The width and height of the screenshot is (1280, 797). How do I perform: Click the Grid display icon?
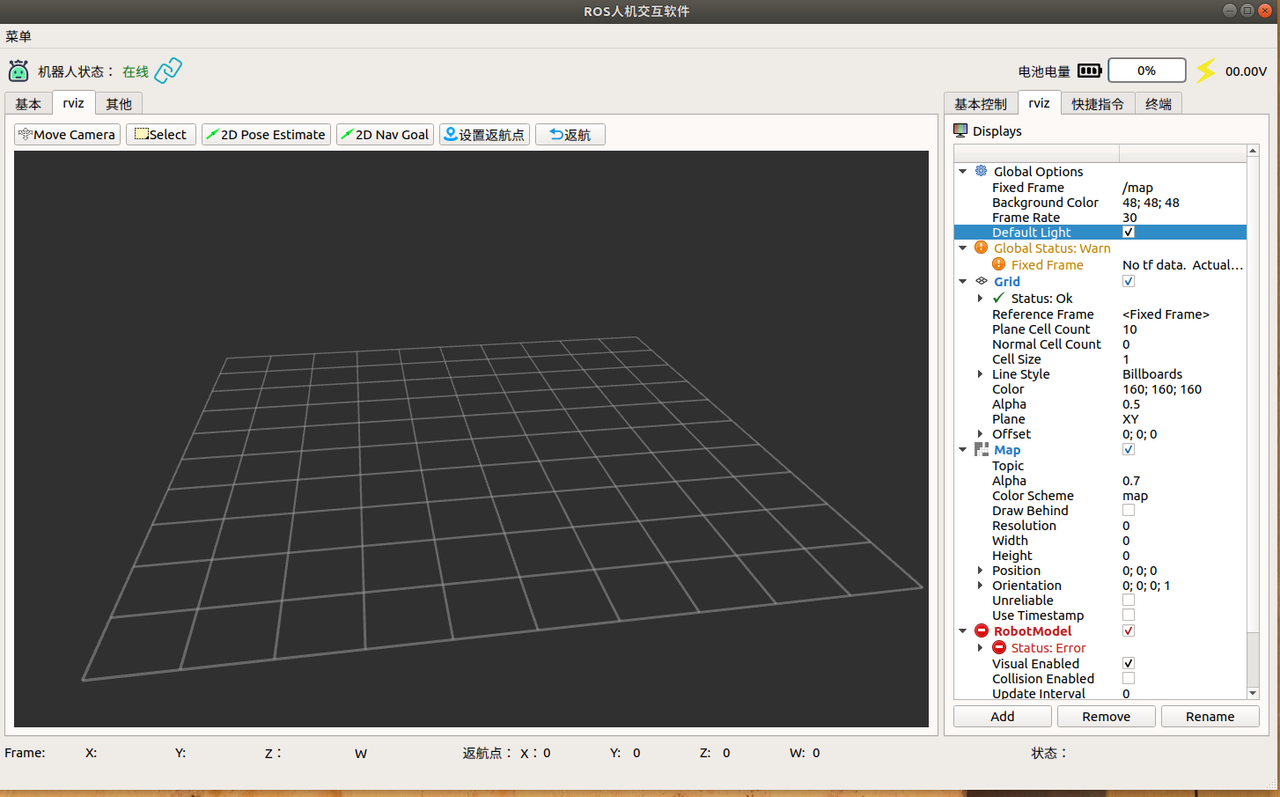[981, 282]
